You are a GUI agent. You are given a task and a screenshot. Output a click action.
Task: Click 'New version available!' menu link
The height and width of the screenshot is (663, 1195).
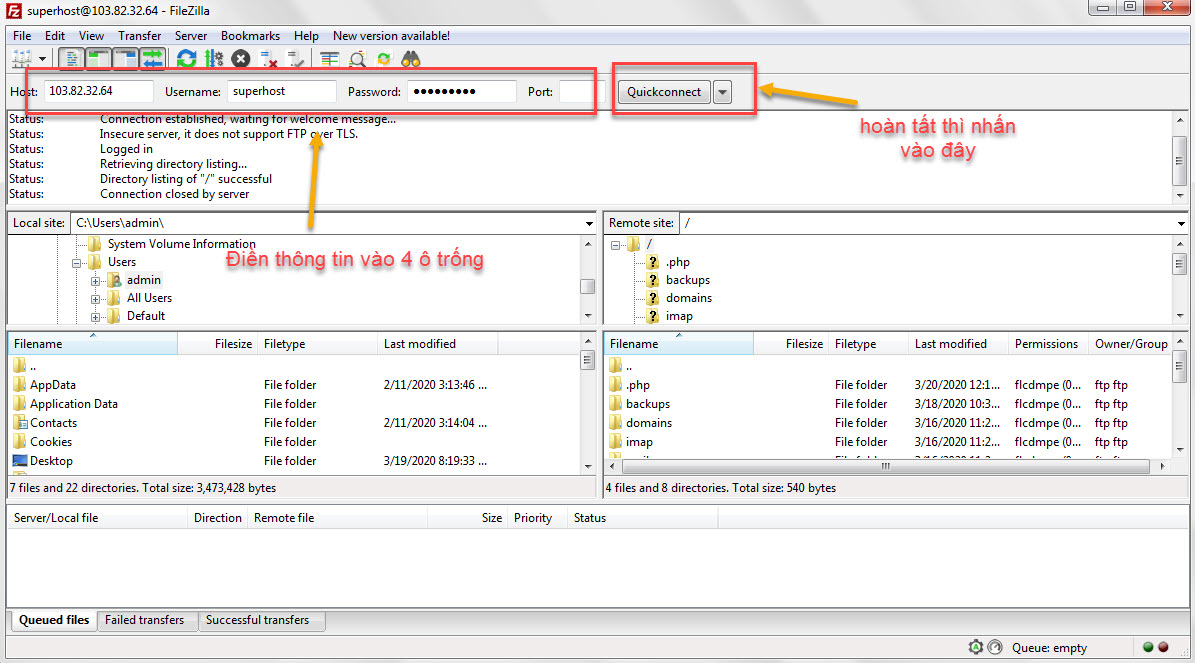click(391, 35)
